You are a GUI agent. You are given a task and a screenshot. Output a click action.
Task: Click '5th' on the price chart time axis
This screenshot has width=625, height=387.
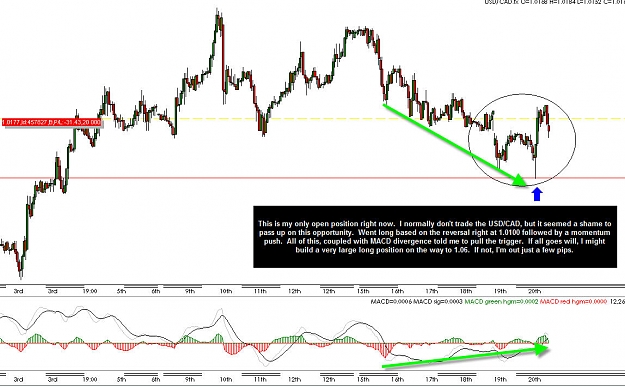click(122, 291)
